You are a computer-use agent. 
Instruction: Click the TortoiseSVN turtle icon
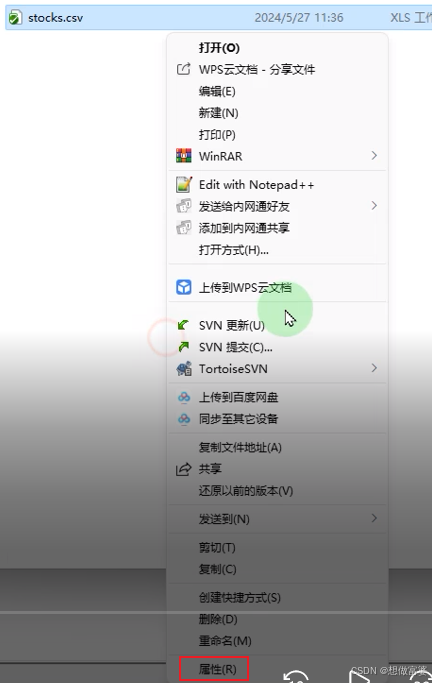click(184, 369)
